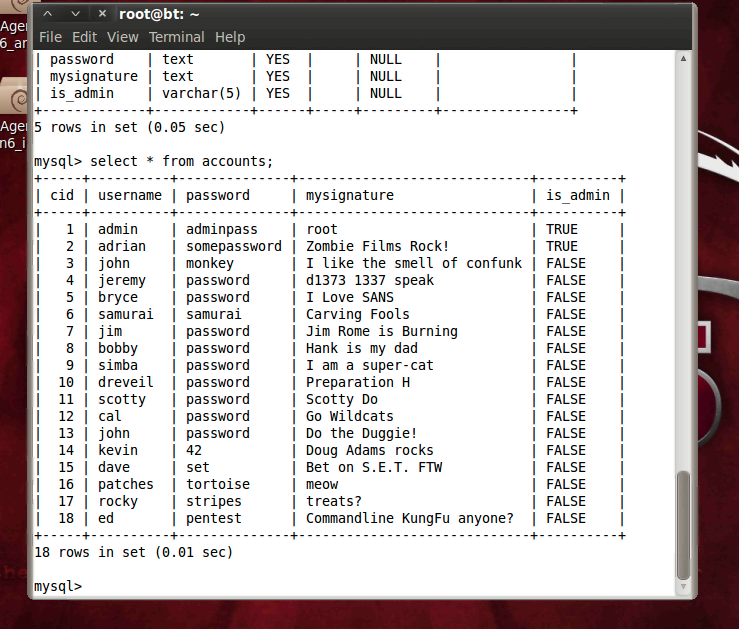Open the View menu
The image size is (739, 629).
pyautogui.click(x=123, y=37)
